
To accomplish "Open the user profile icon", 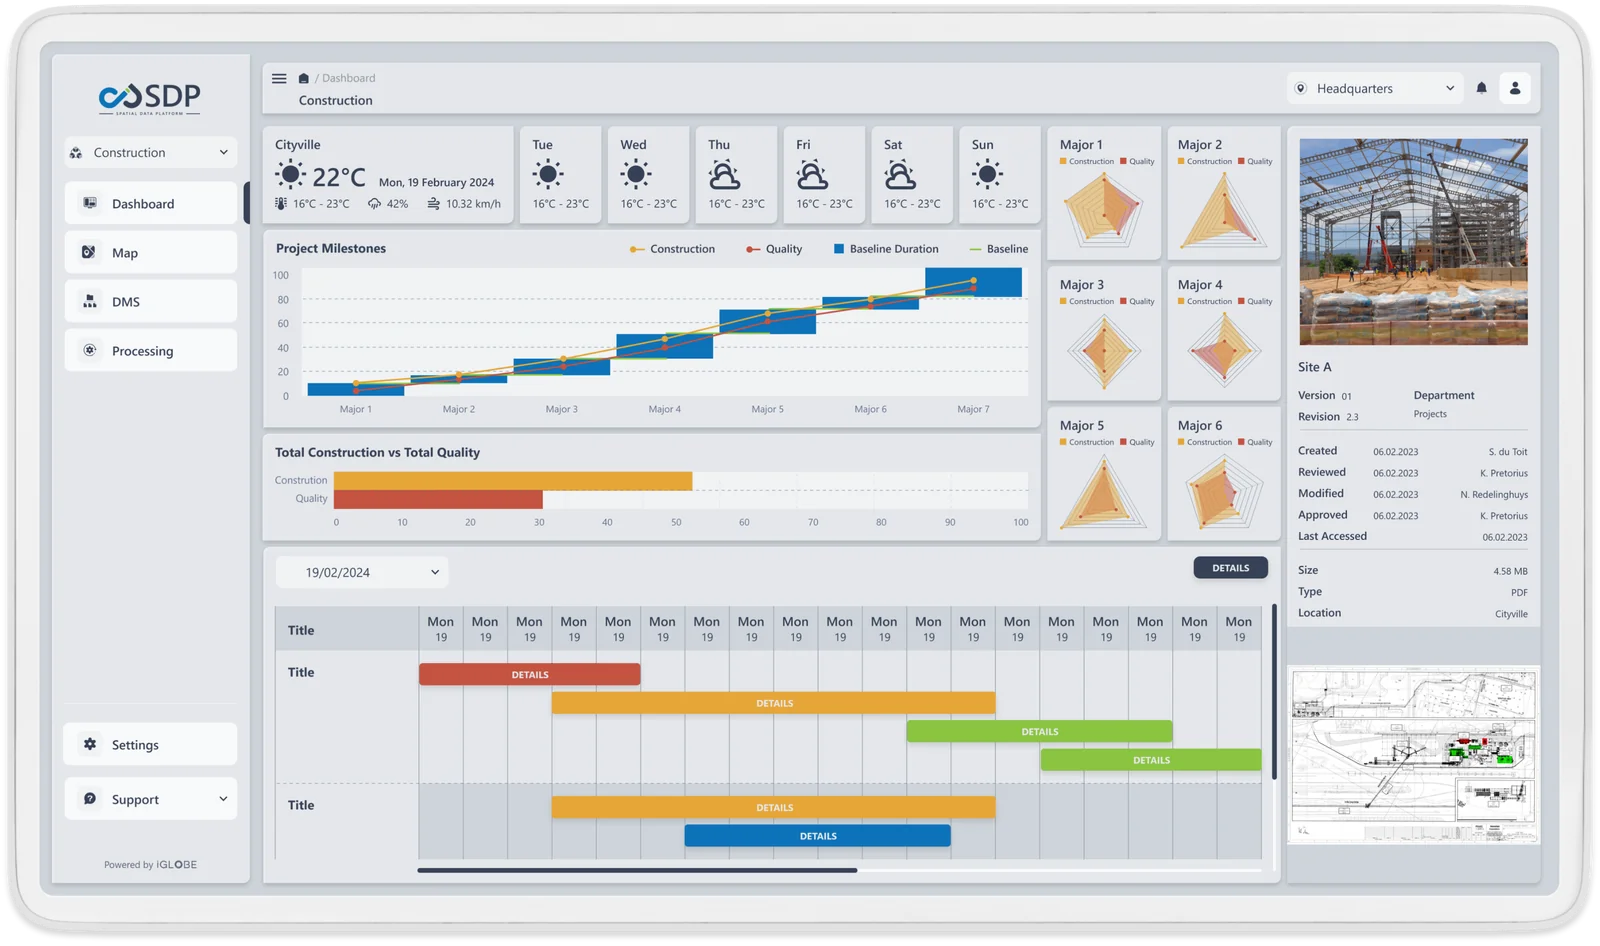I will point(1515,88).
